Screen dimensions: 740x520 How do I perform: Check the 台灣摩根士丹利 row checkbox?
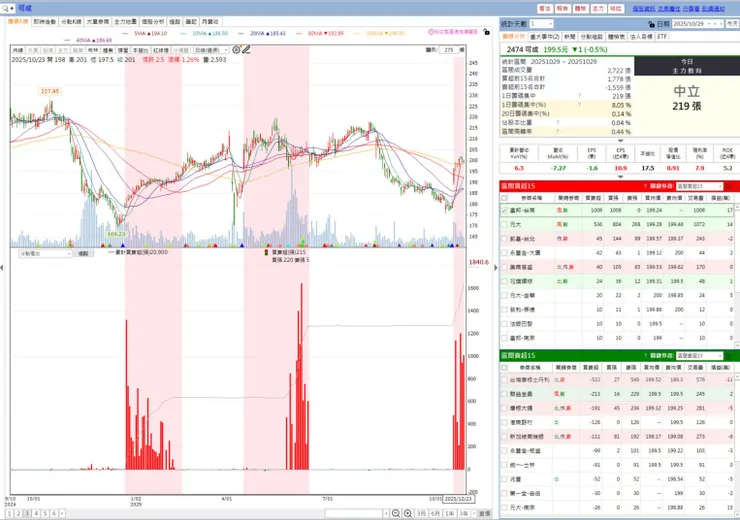[505, 380]
